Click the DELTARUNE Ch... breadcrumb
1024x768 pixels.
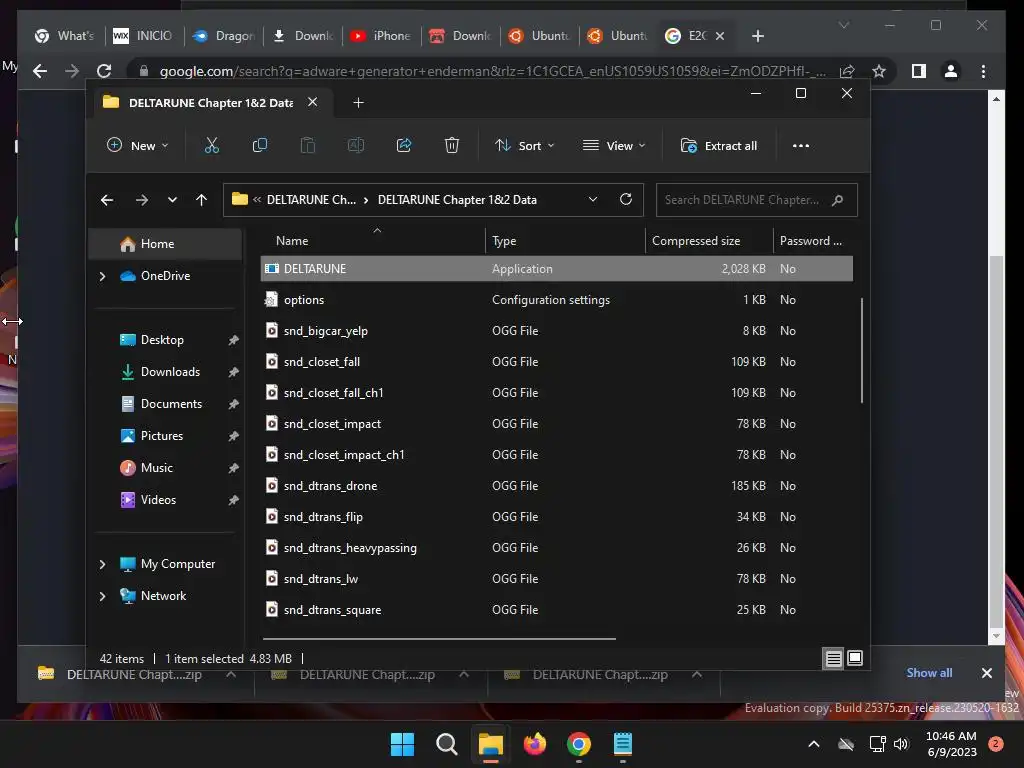312,200
